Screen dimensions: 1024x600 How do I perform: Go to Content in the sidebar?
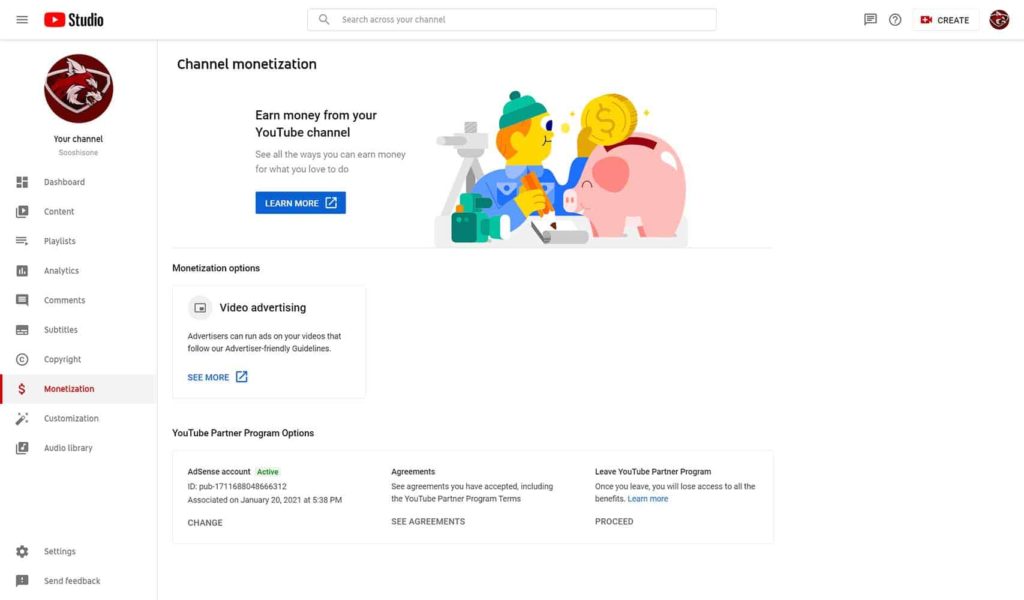click(x=59, y=212)
